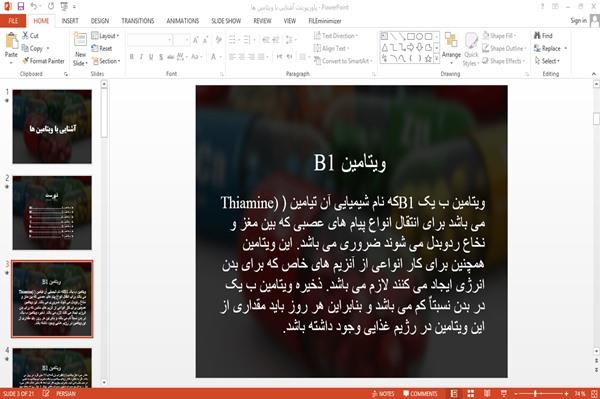Switch to the TRANSITIONS tab
The width and height of the screenshot is (600, 399).
[138, 21]
